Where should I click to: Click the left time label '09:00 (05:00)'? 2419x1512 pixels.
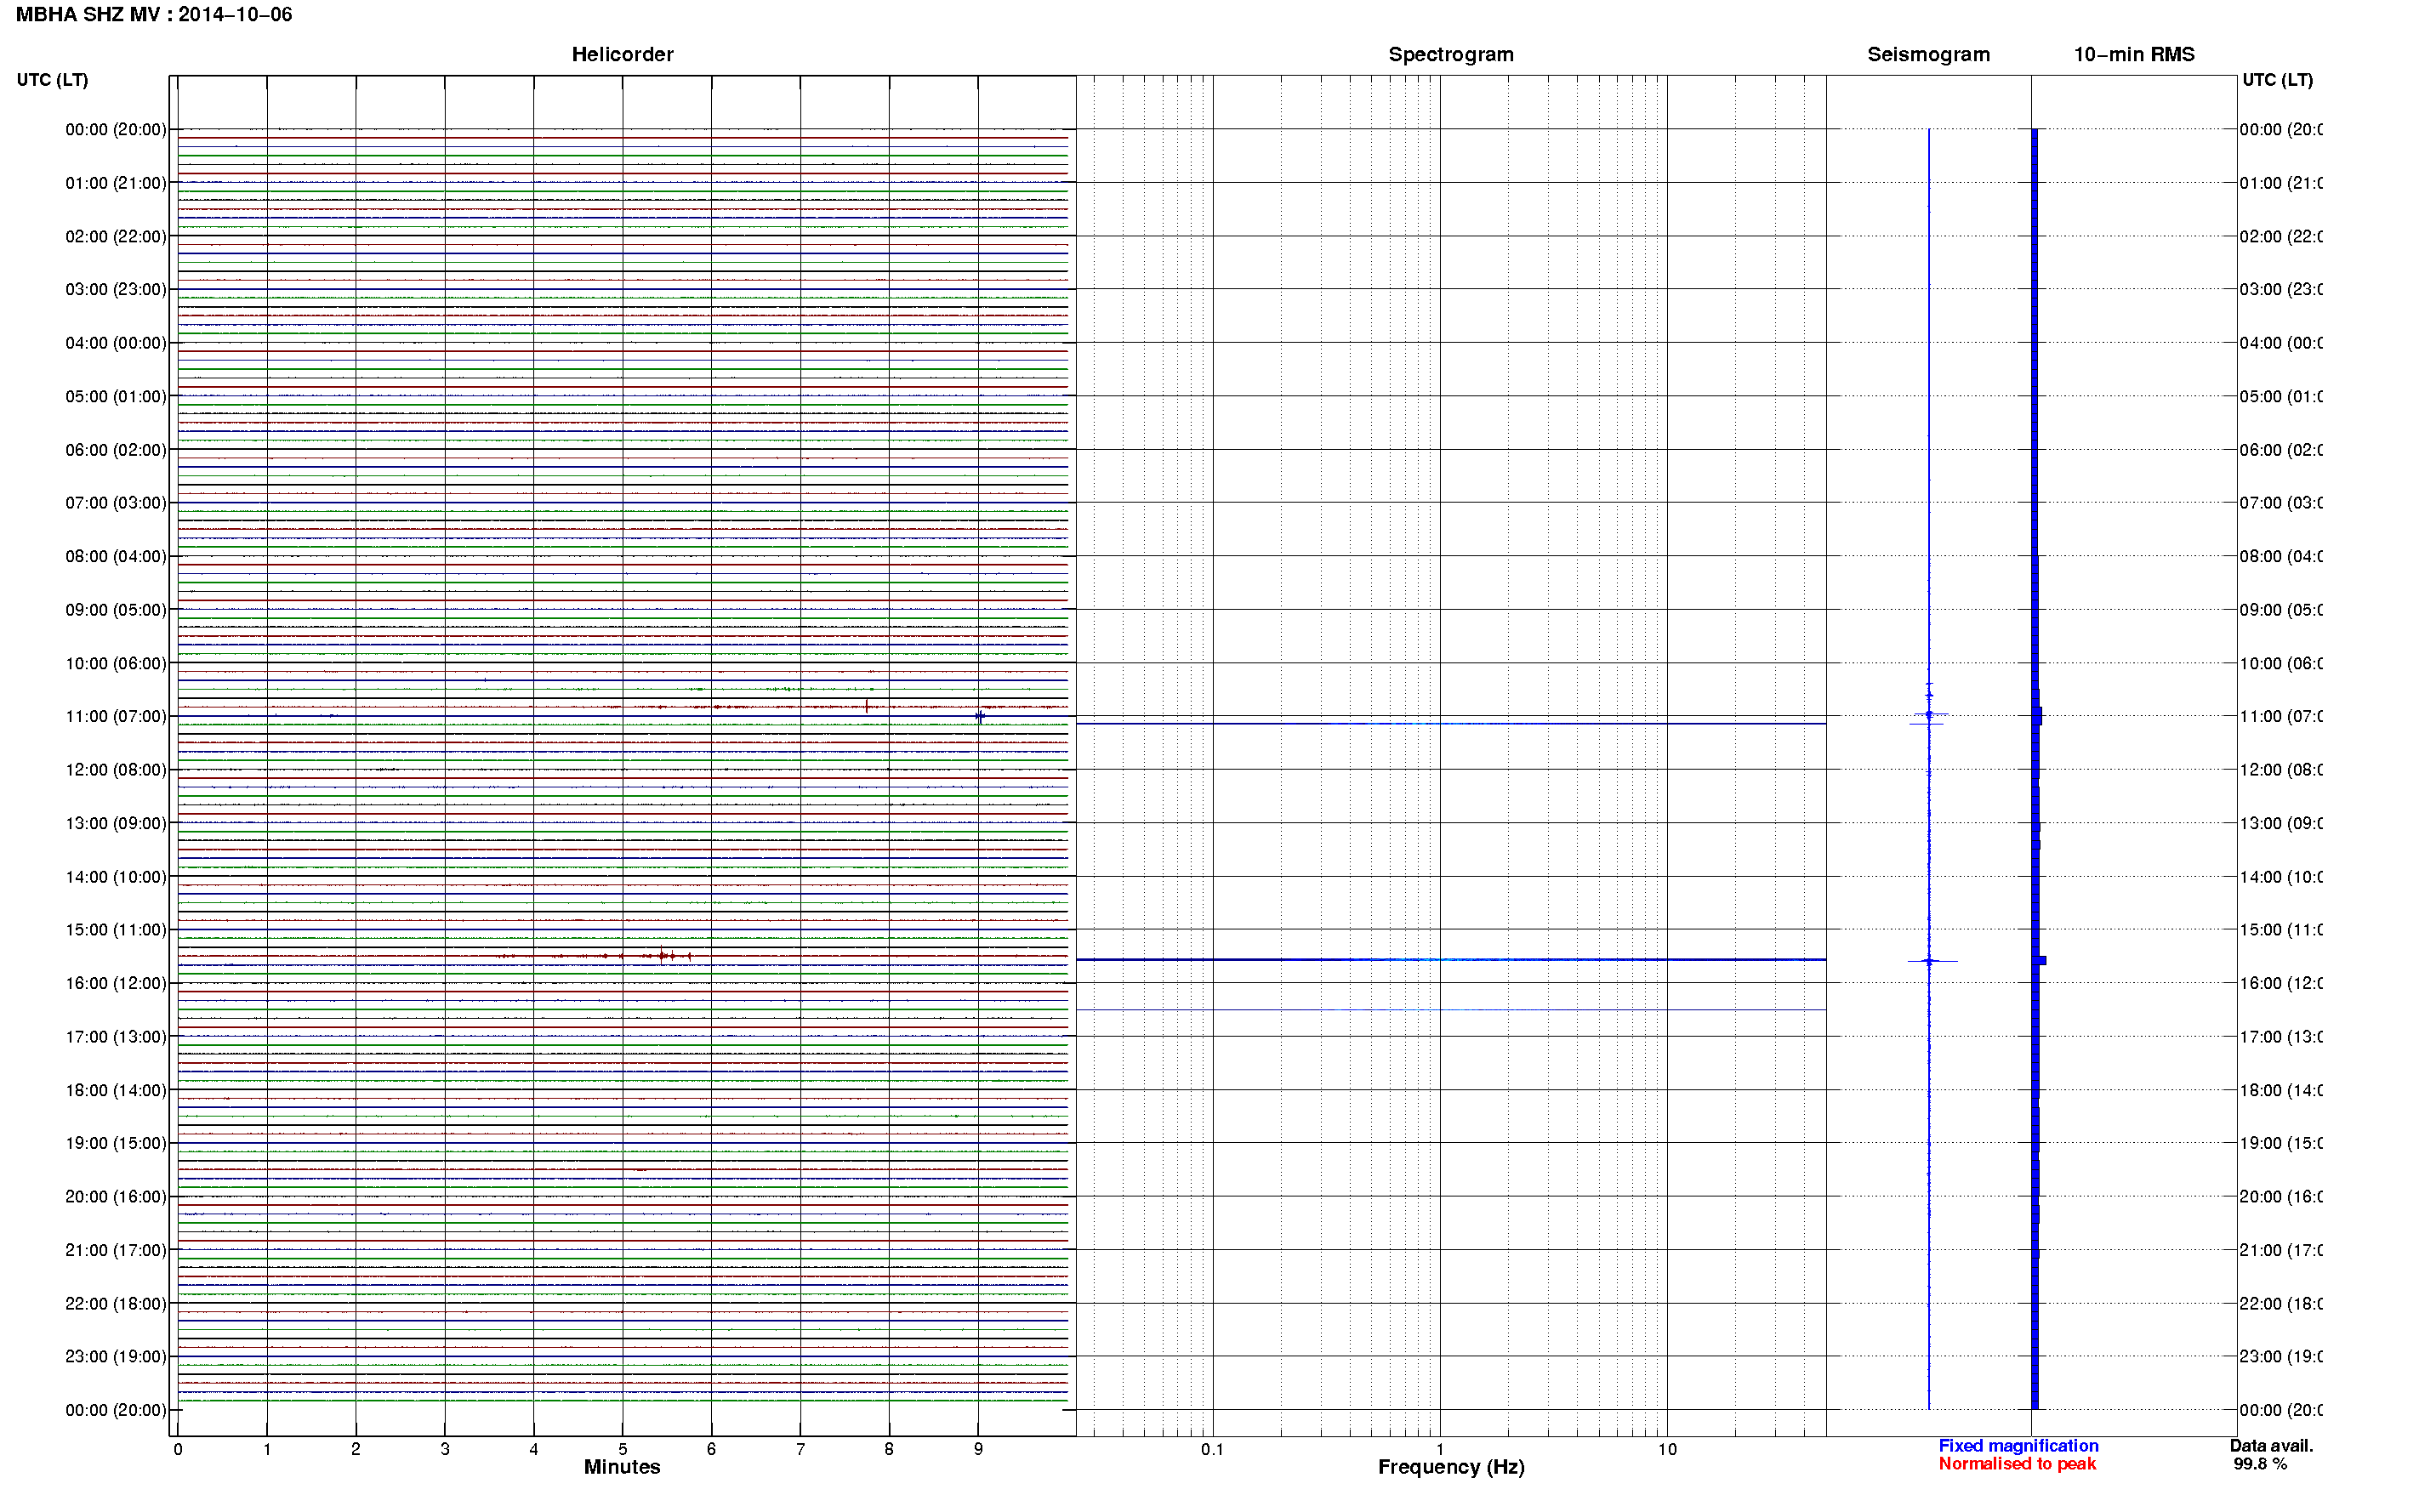coord(116,609)
